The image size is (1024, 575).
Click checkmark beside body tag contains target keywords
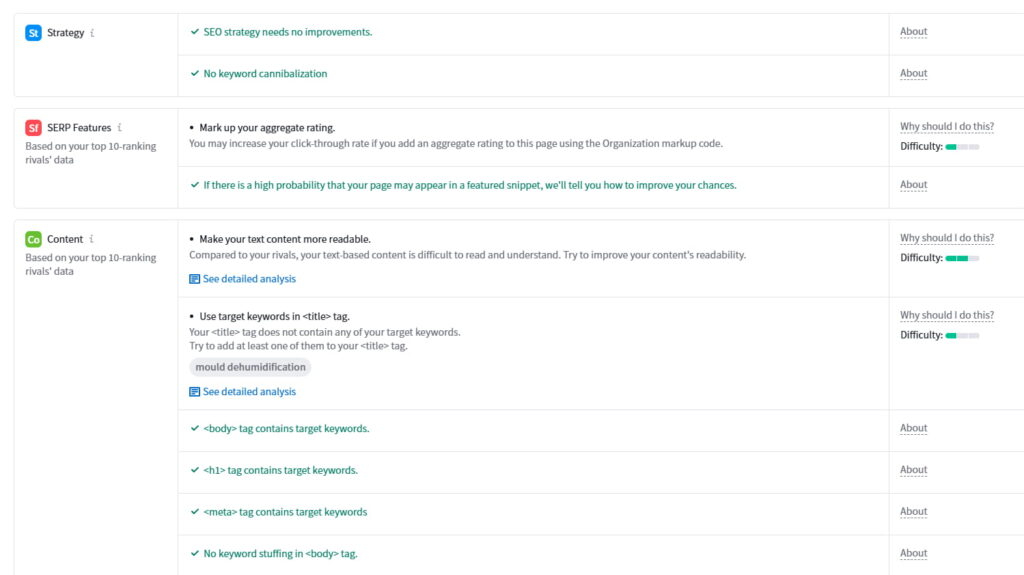click(195, 428)
